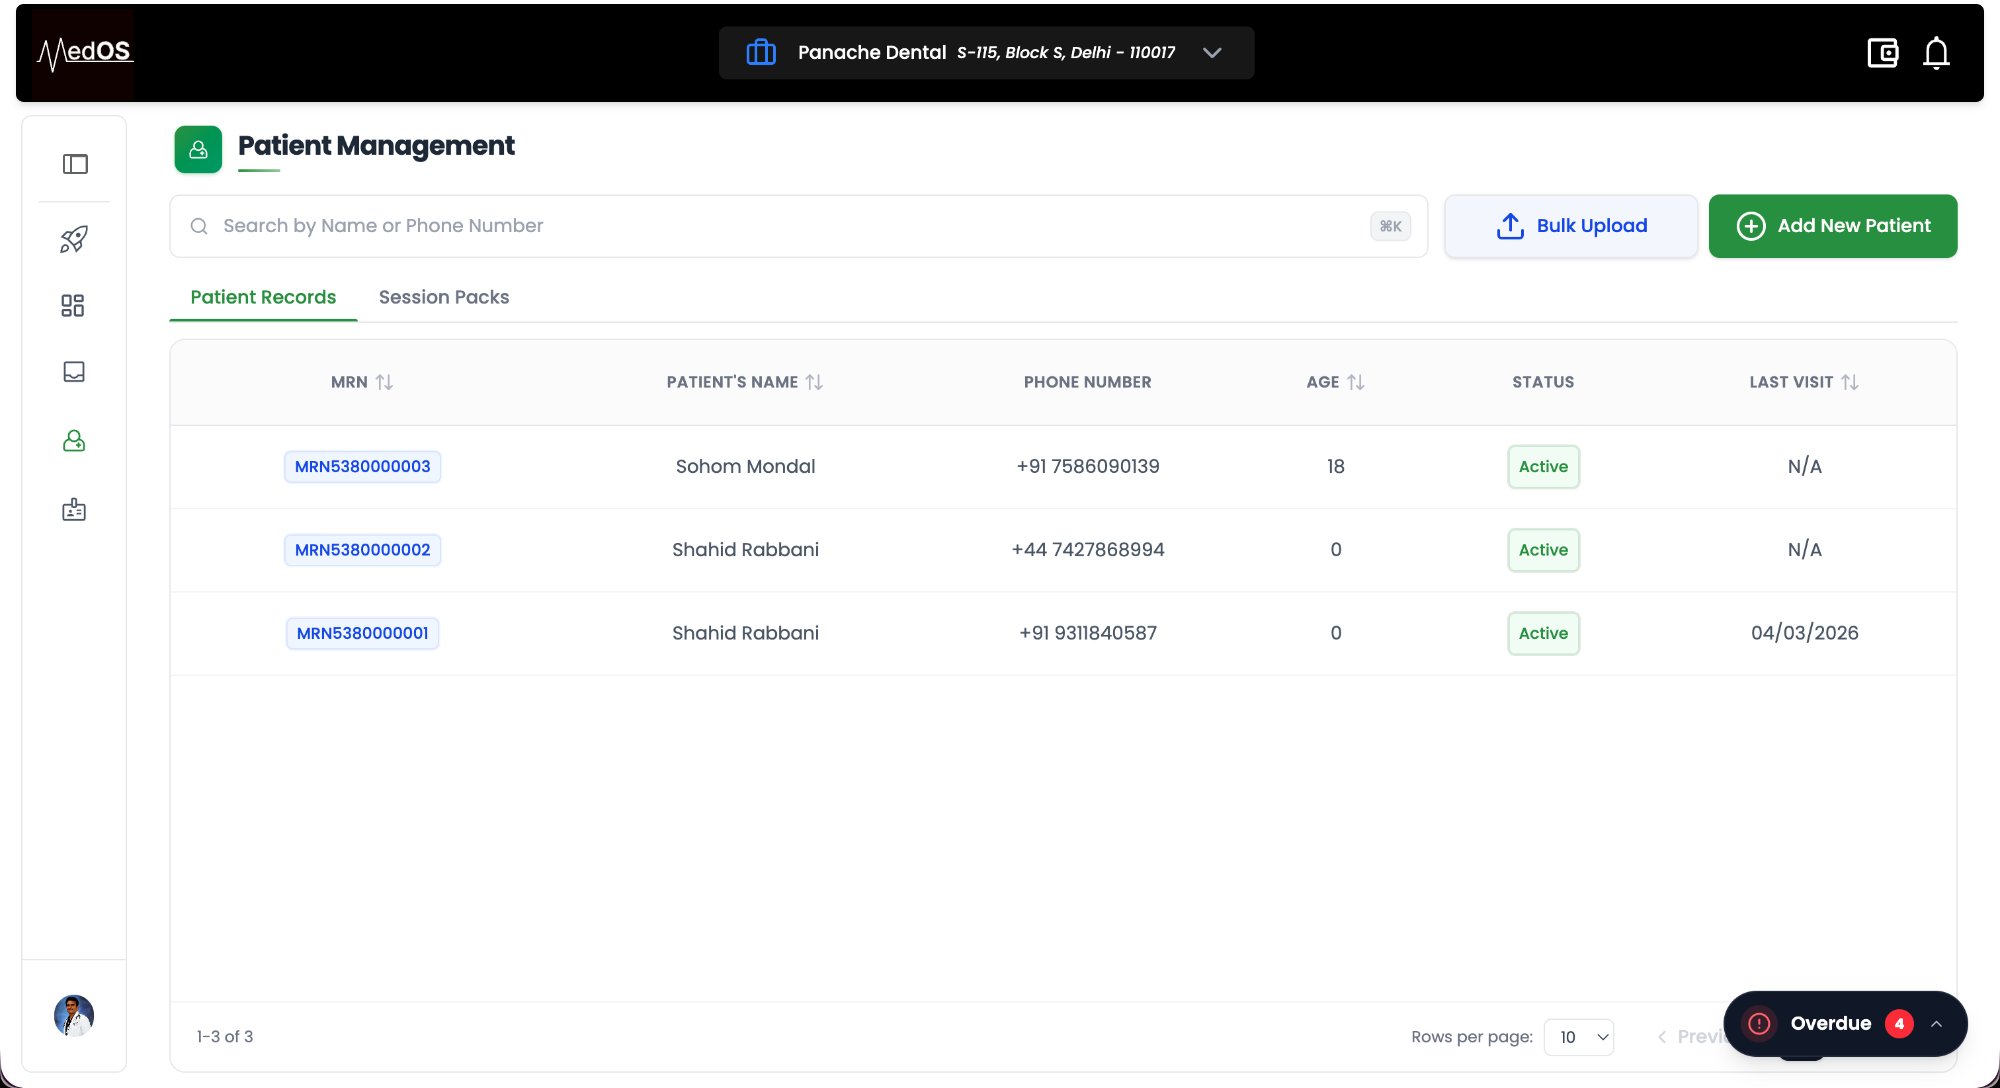Open the rocket launch icon in sidebar
This screenshot has height=1088, width=2000.
[x=74, y=239]
